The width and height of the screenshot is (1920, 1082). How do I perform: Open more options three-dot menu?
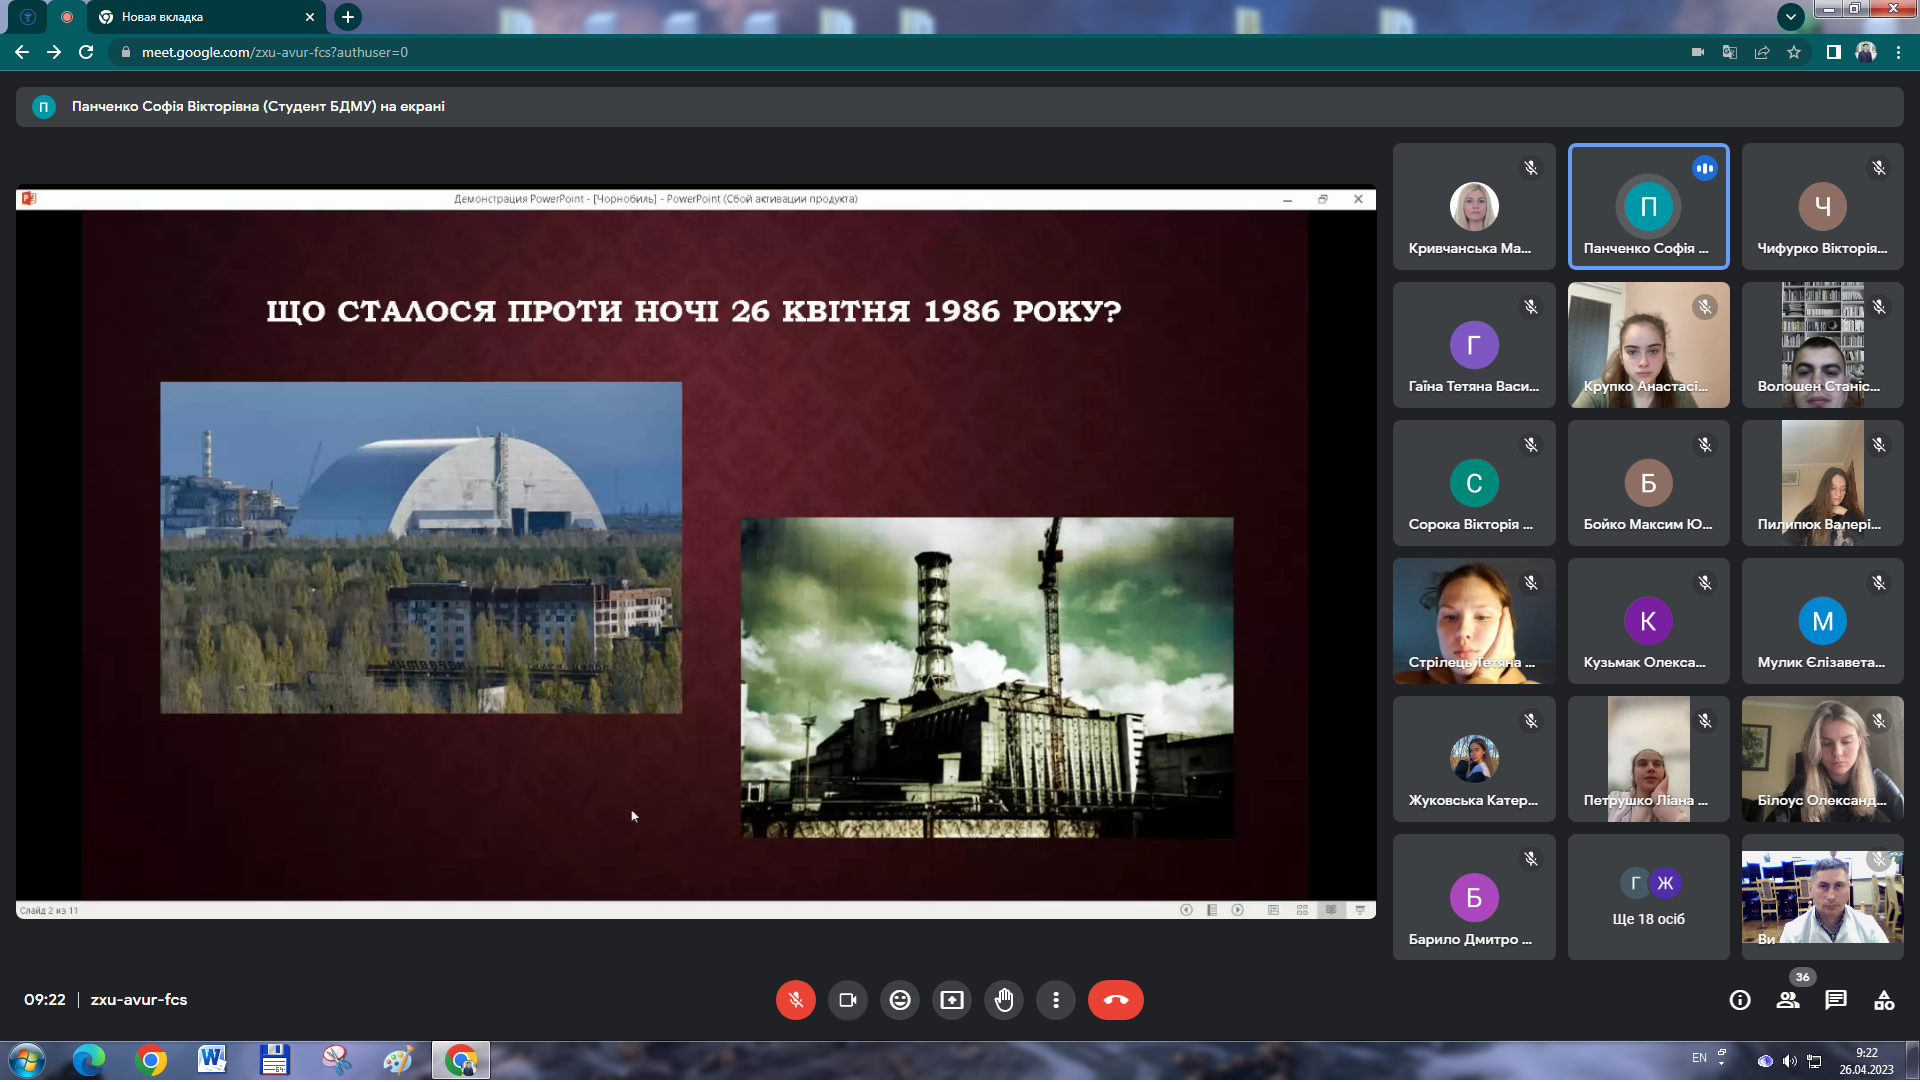click(x=1056, y=1001)
